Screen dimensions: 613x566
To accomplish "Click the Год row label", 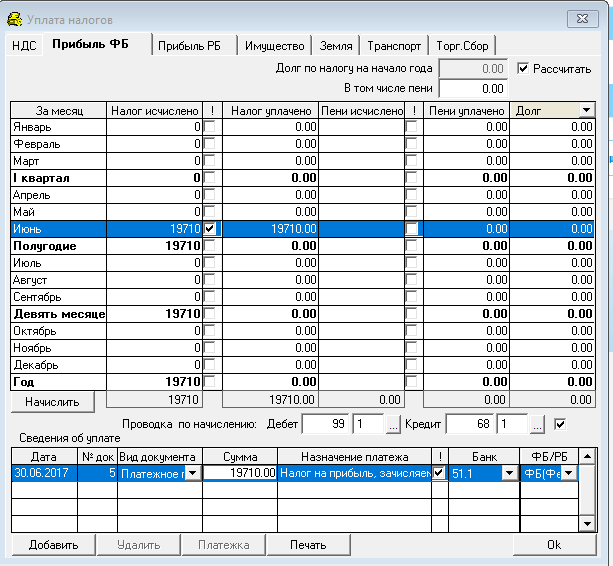I will [59, 382].
